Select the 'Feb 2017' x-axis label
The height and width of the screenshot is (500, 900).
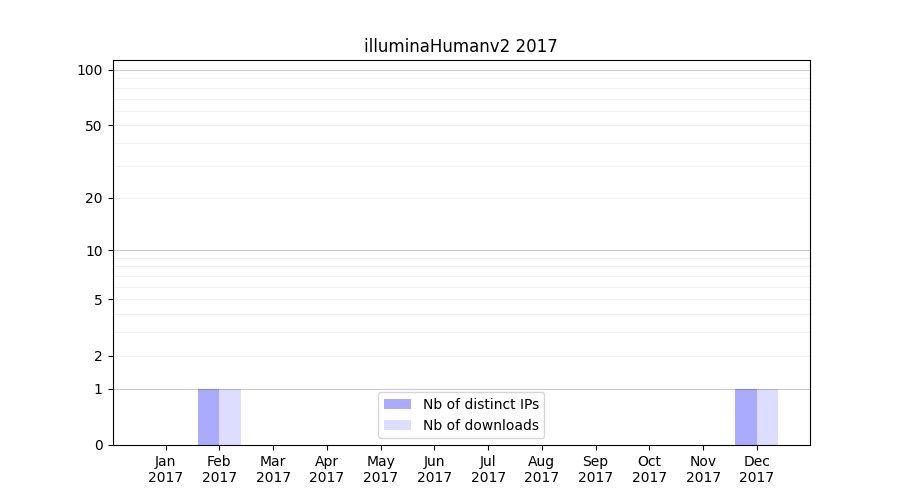click(x=219, y=469)
